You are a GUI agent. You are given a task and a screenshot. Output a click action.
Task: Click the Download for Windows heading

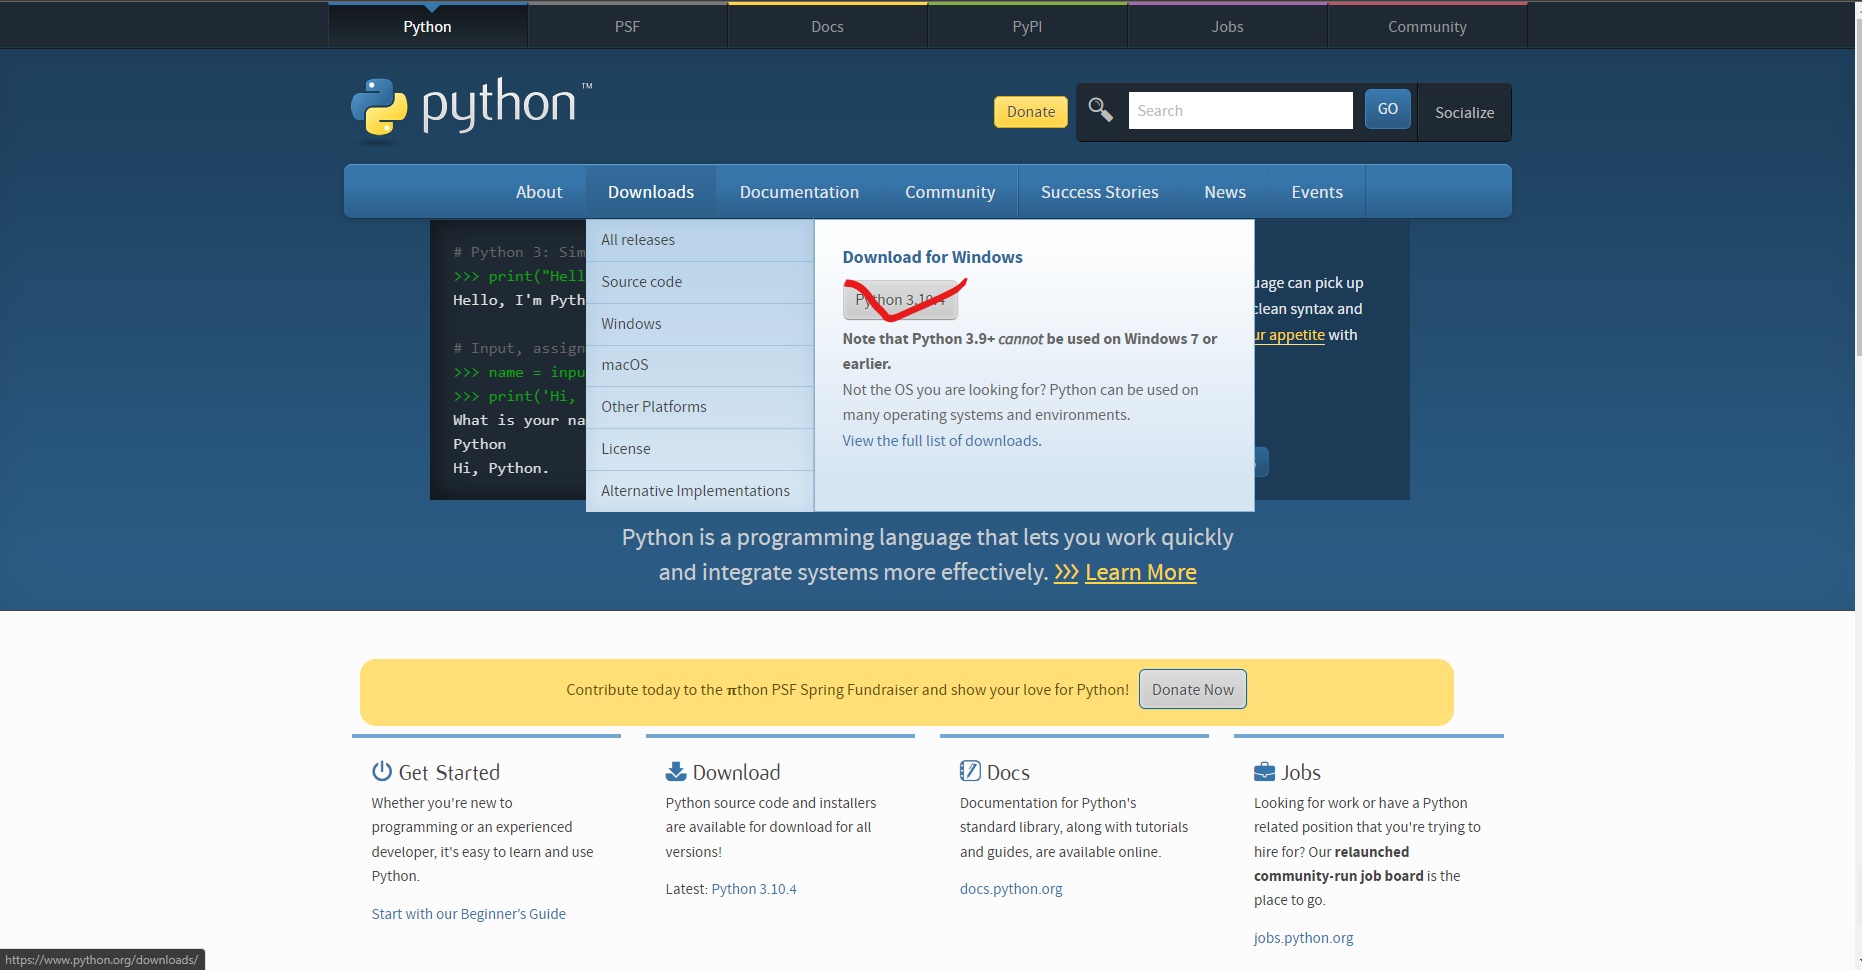point(932,257)
